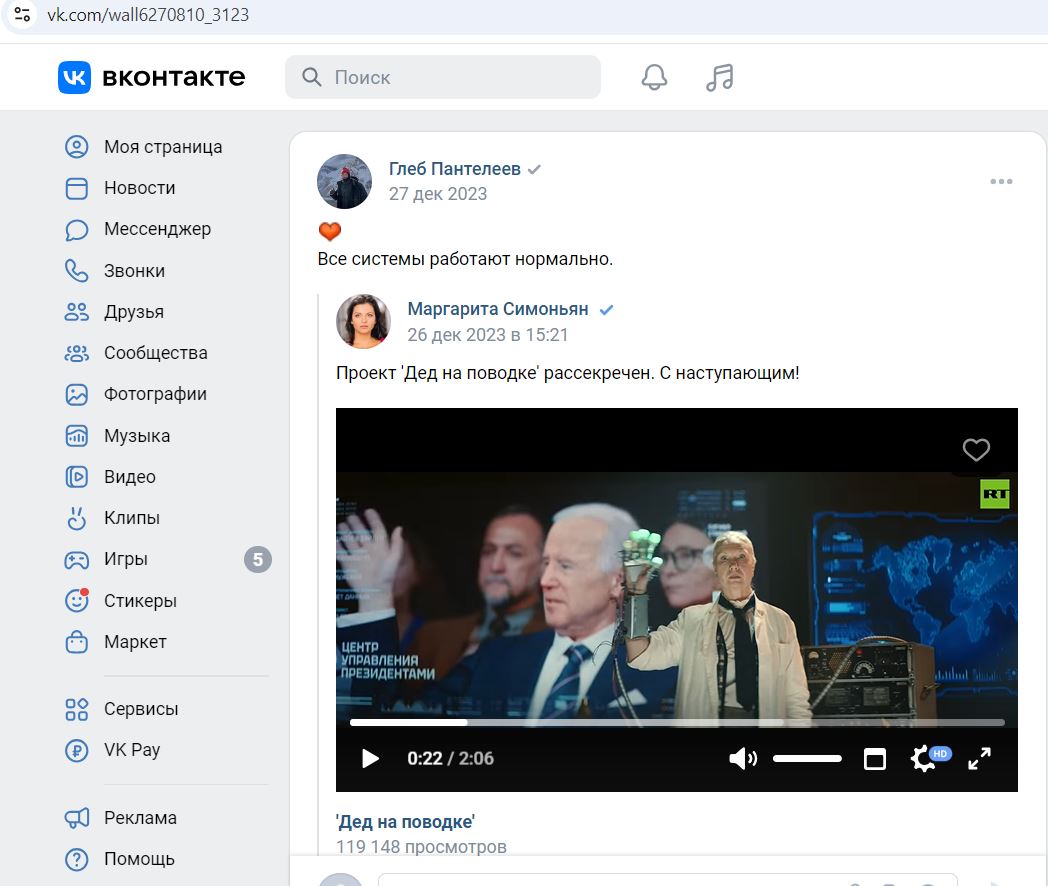The image size is (1048, 886).
Task: Click the text "Все системы работают нормально."
Action: (x=465, y=259)
